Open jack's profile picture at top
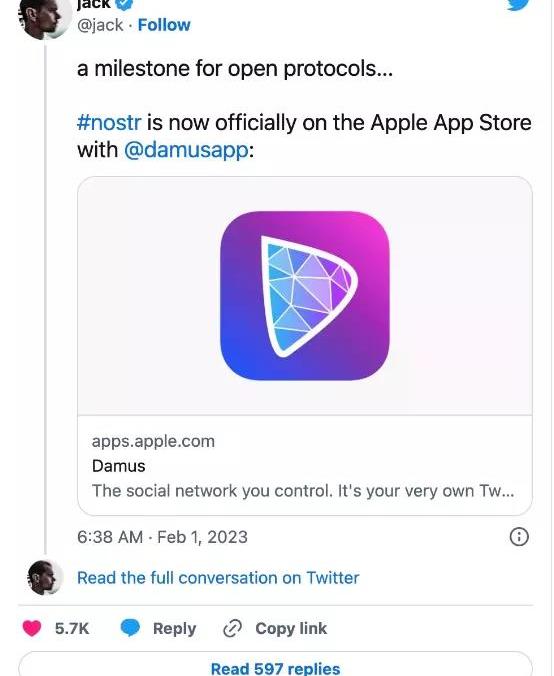This screenshot has height=676, width=554. tap(45, 19)
